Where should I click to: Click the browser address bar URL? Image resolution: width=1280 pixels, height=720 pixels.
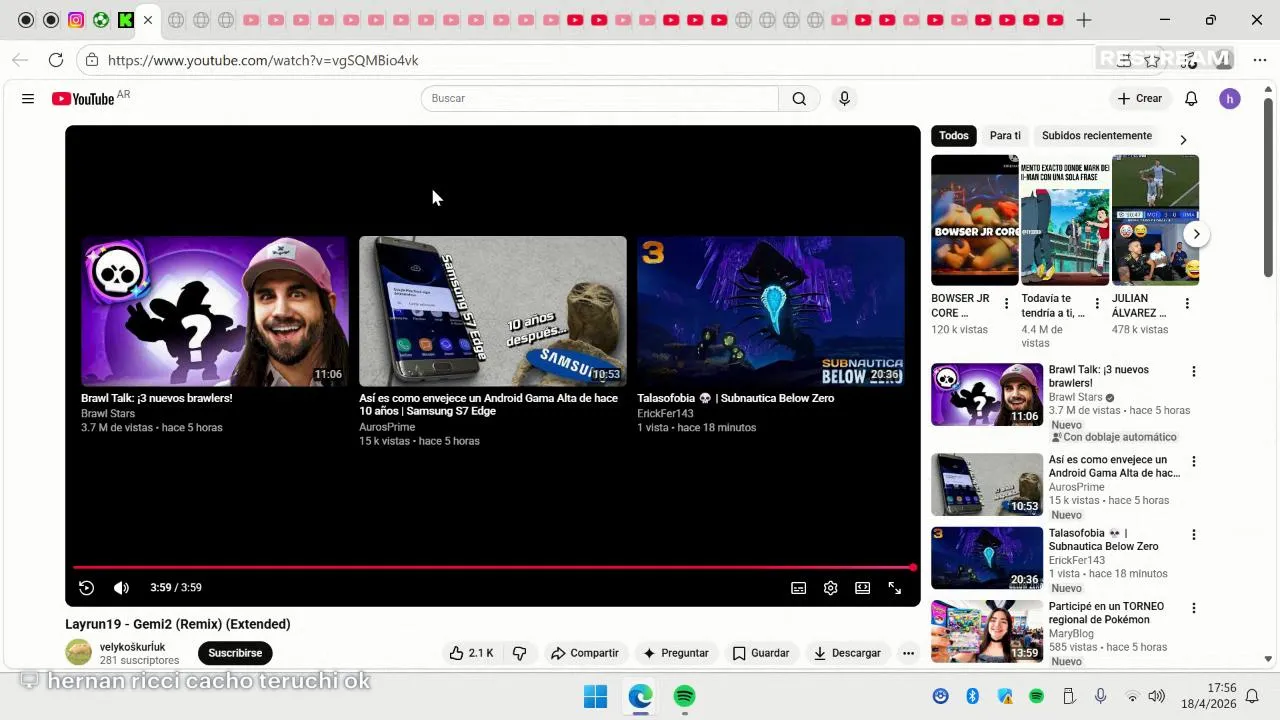point(263,60)
